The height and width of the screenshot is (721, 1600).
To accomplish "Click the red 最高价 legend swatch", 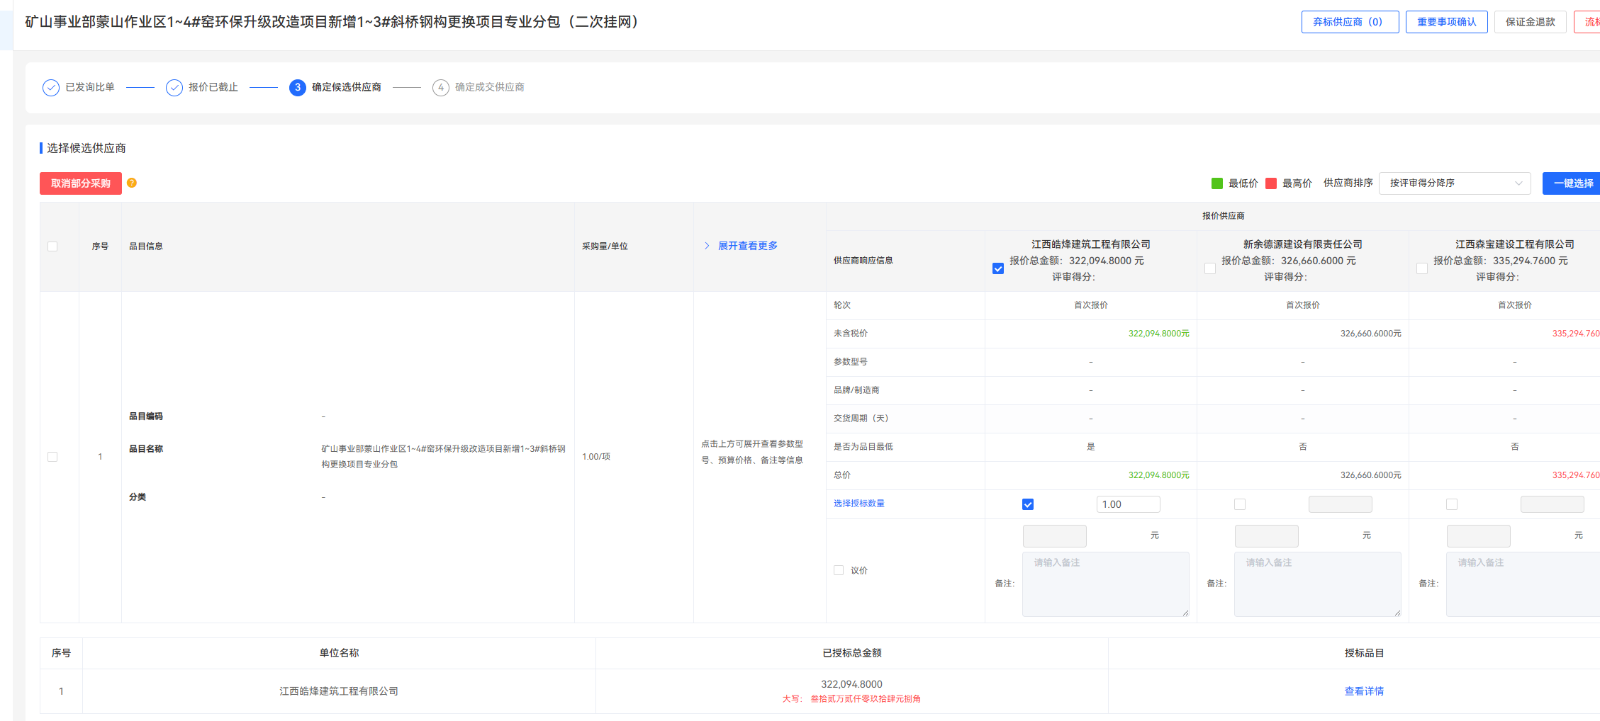I will [x=1271, y=184].
